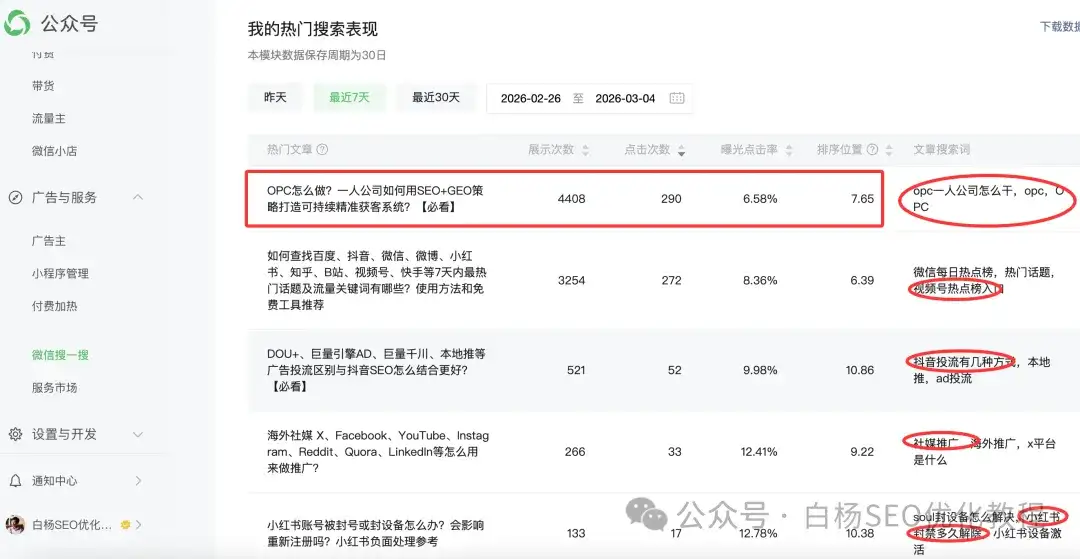Click the gear icon beside 设置与开发
Screen dimensions: 1080x559
click(15, 434)
